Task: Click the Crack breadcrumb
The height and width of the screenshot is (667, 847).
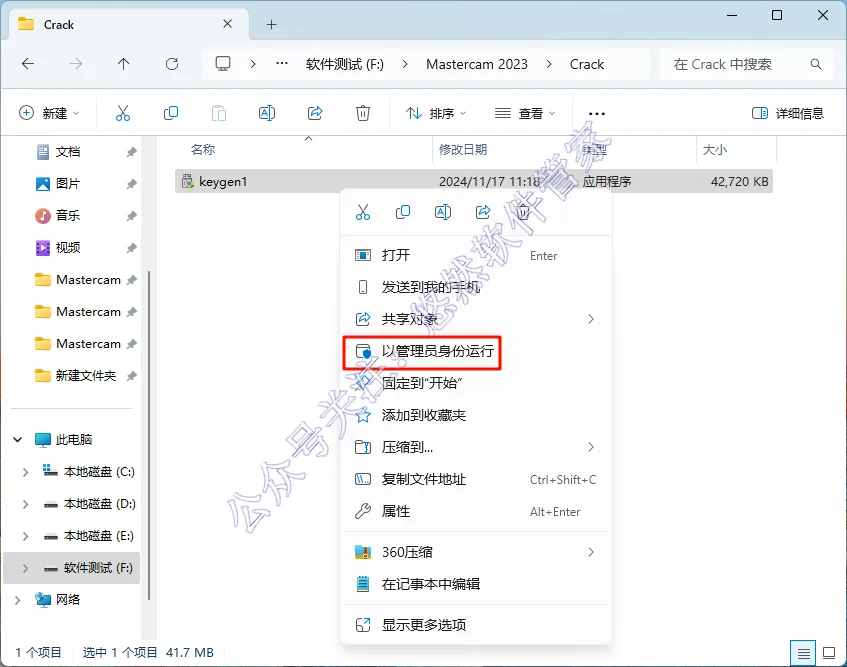Action: 587,64
